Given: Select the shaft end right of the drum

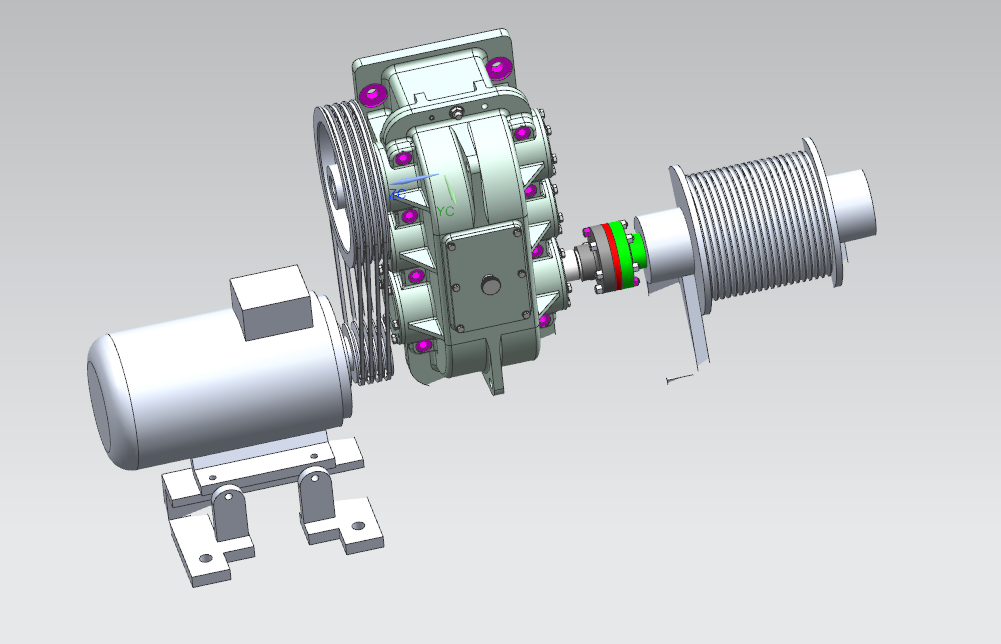Looking at the screenshot, I should point(854,206).
